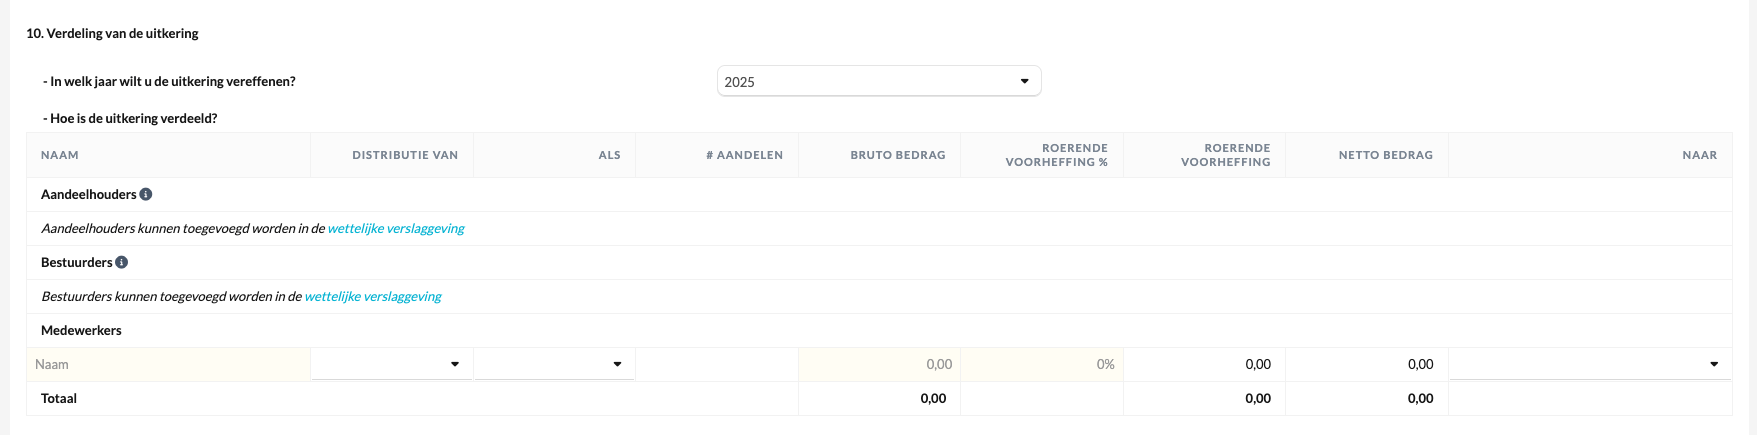Click the Naam input field
This screenshot has width=1757, height=435.
(x=168, y=364)
